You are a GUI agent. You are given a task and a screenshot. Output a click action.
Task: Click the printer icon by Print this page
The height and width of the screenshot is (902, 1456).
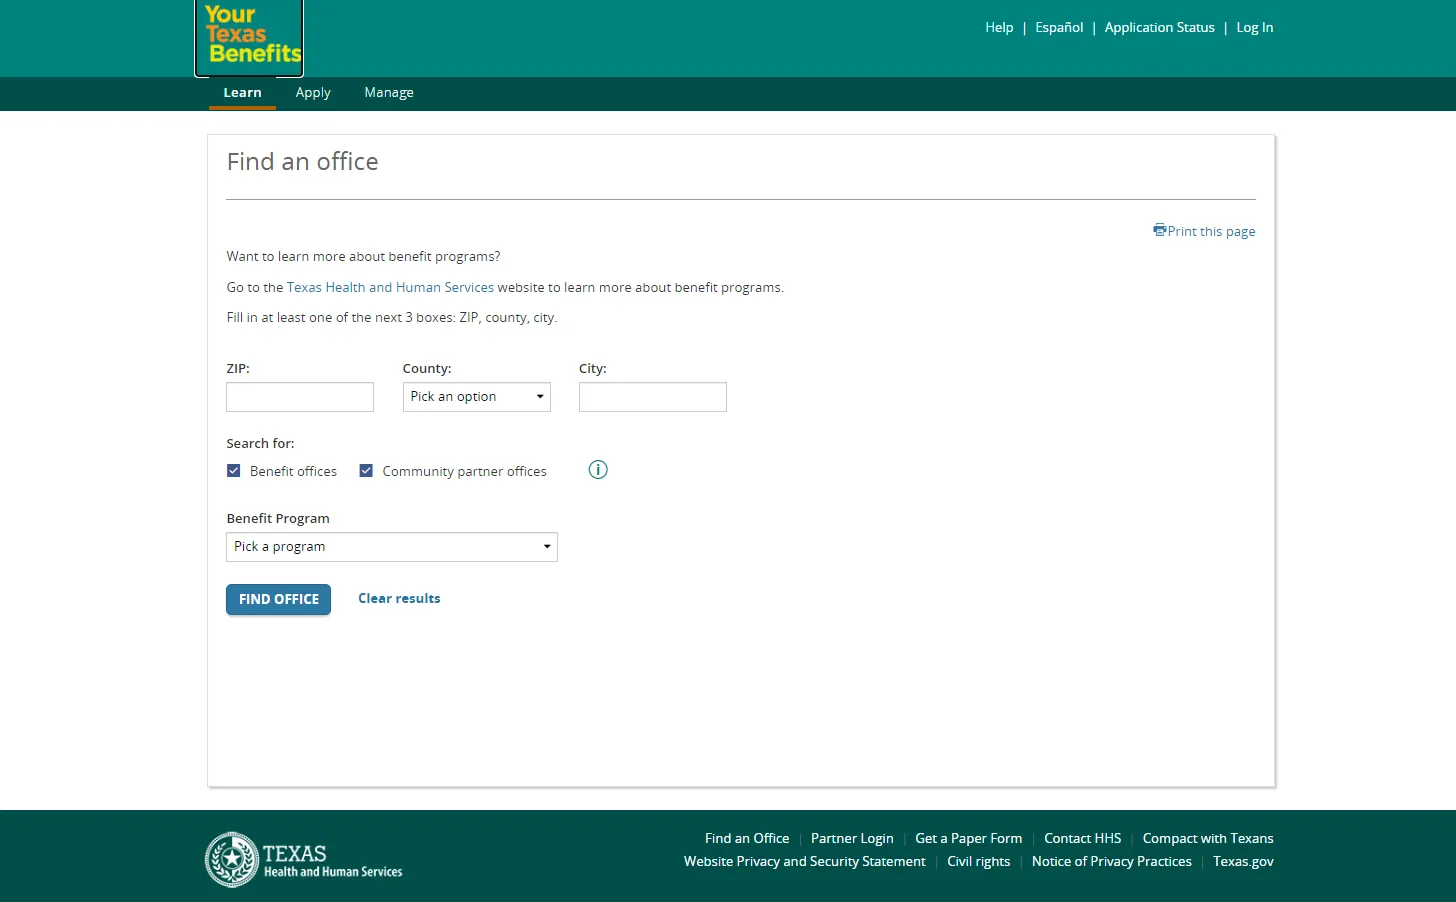[x=1159, y=230]
